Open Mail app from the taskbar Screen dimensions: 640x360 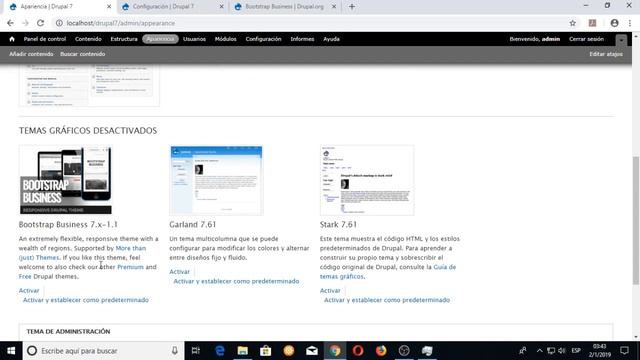click(312, 351)
